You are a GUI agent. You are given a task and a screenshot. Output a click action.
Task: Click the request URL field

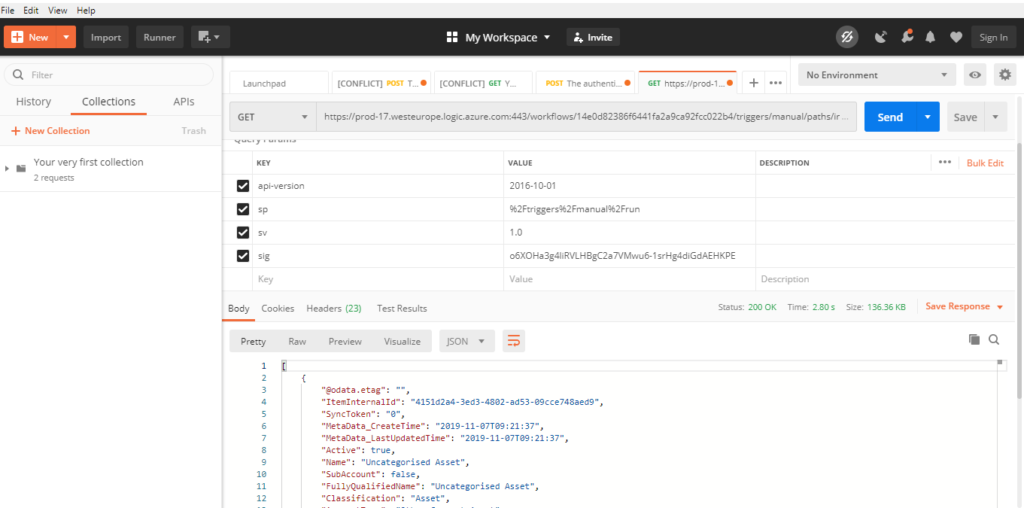click(x=586, y=117)
